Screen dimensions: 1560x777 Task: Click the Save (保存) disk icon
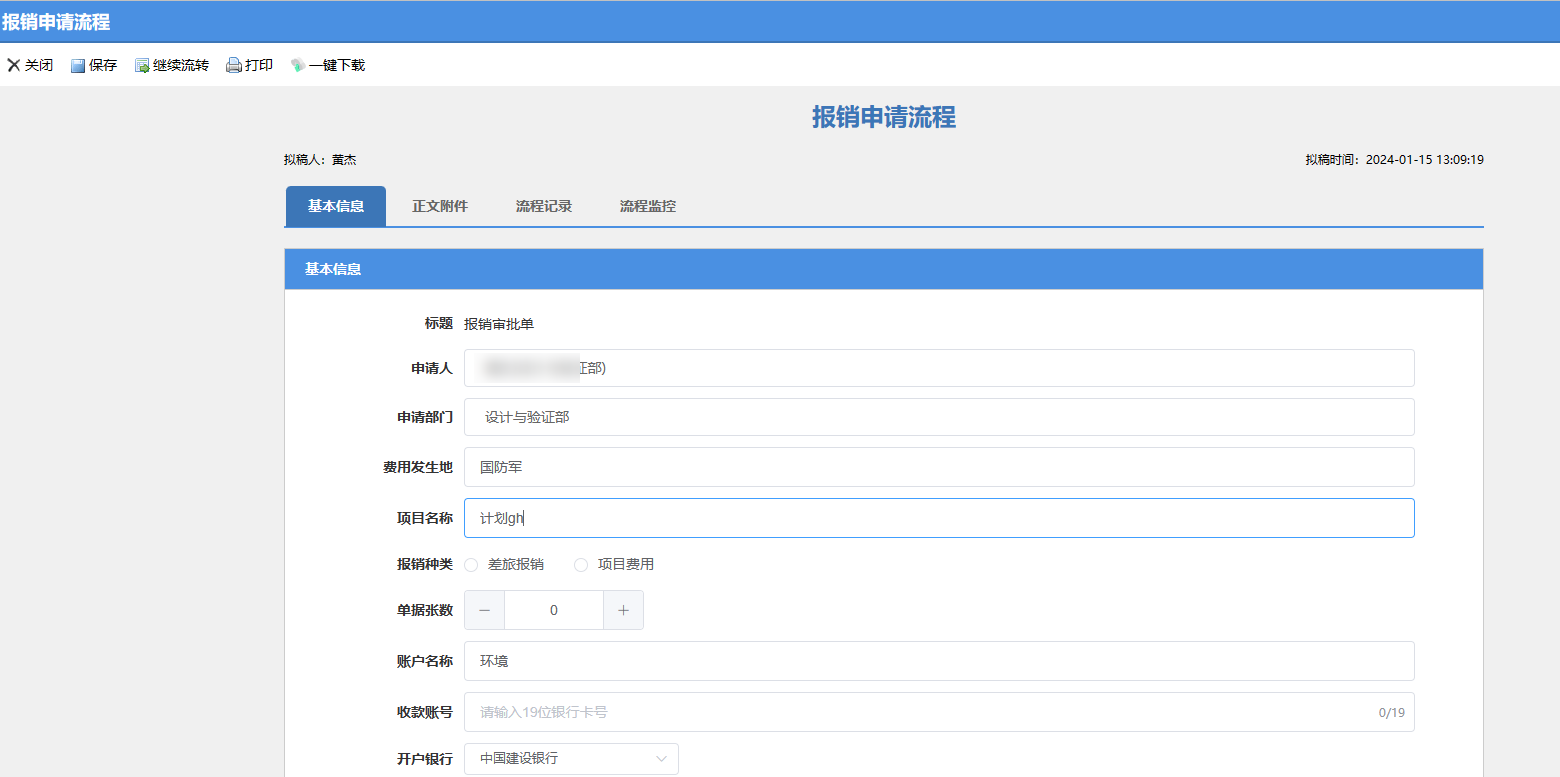[77, 66]
